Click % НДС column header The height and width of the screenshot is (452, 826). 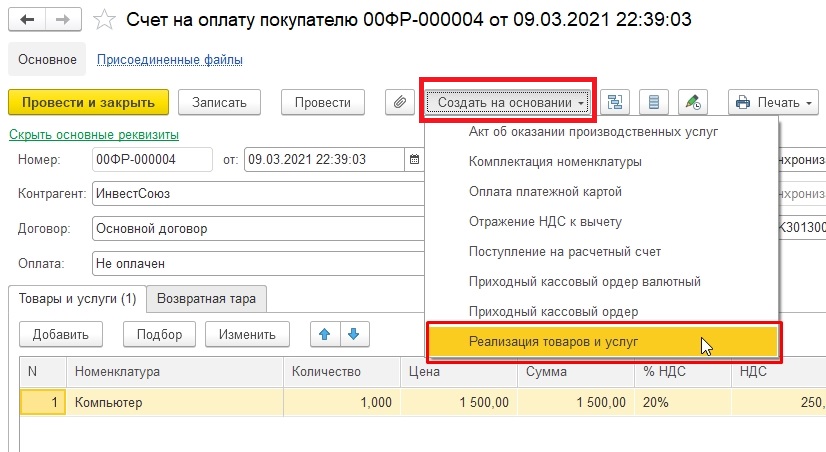click(x=683, y=372)
